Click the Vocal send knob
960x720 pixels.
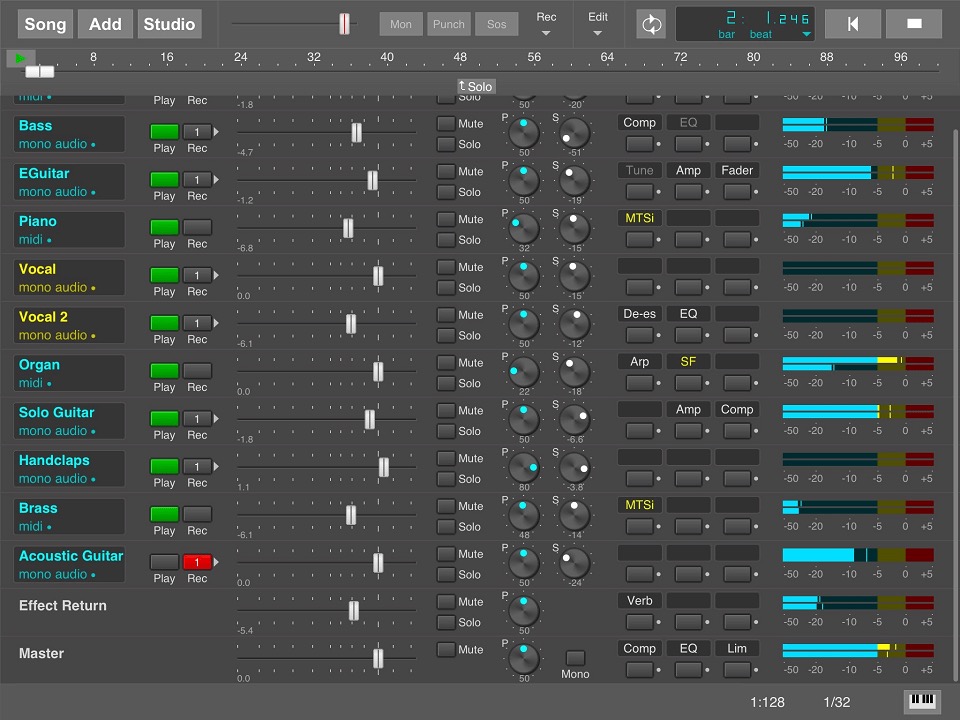[574, 276]
